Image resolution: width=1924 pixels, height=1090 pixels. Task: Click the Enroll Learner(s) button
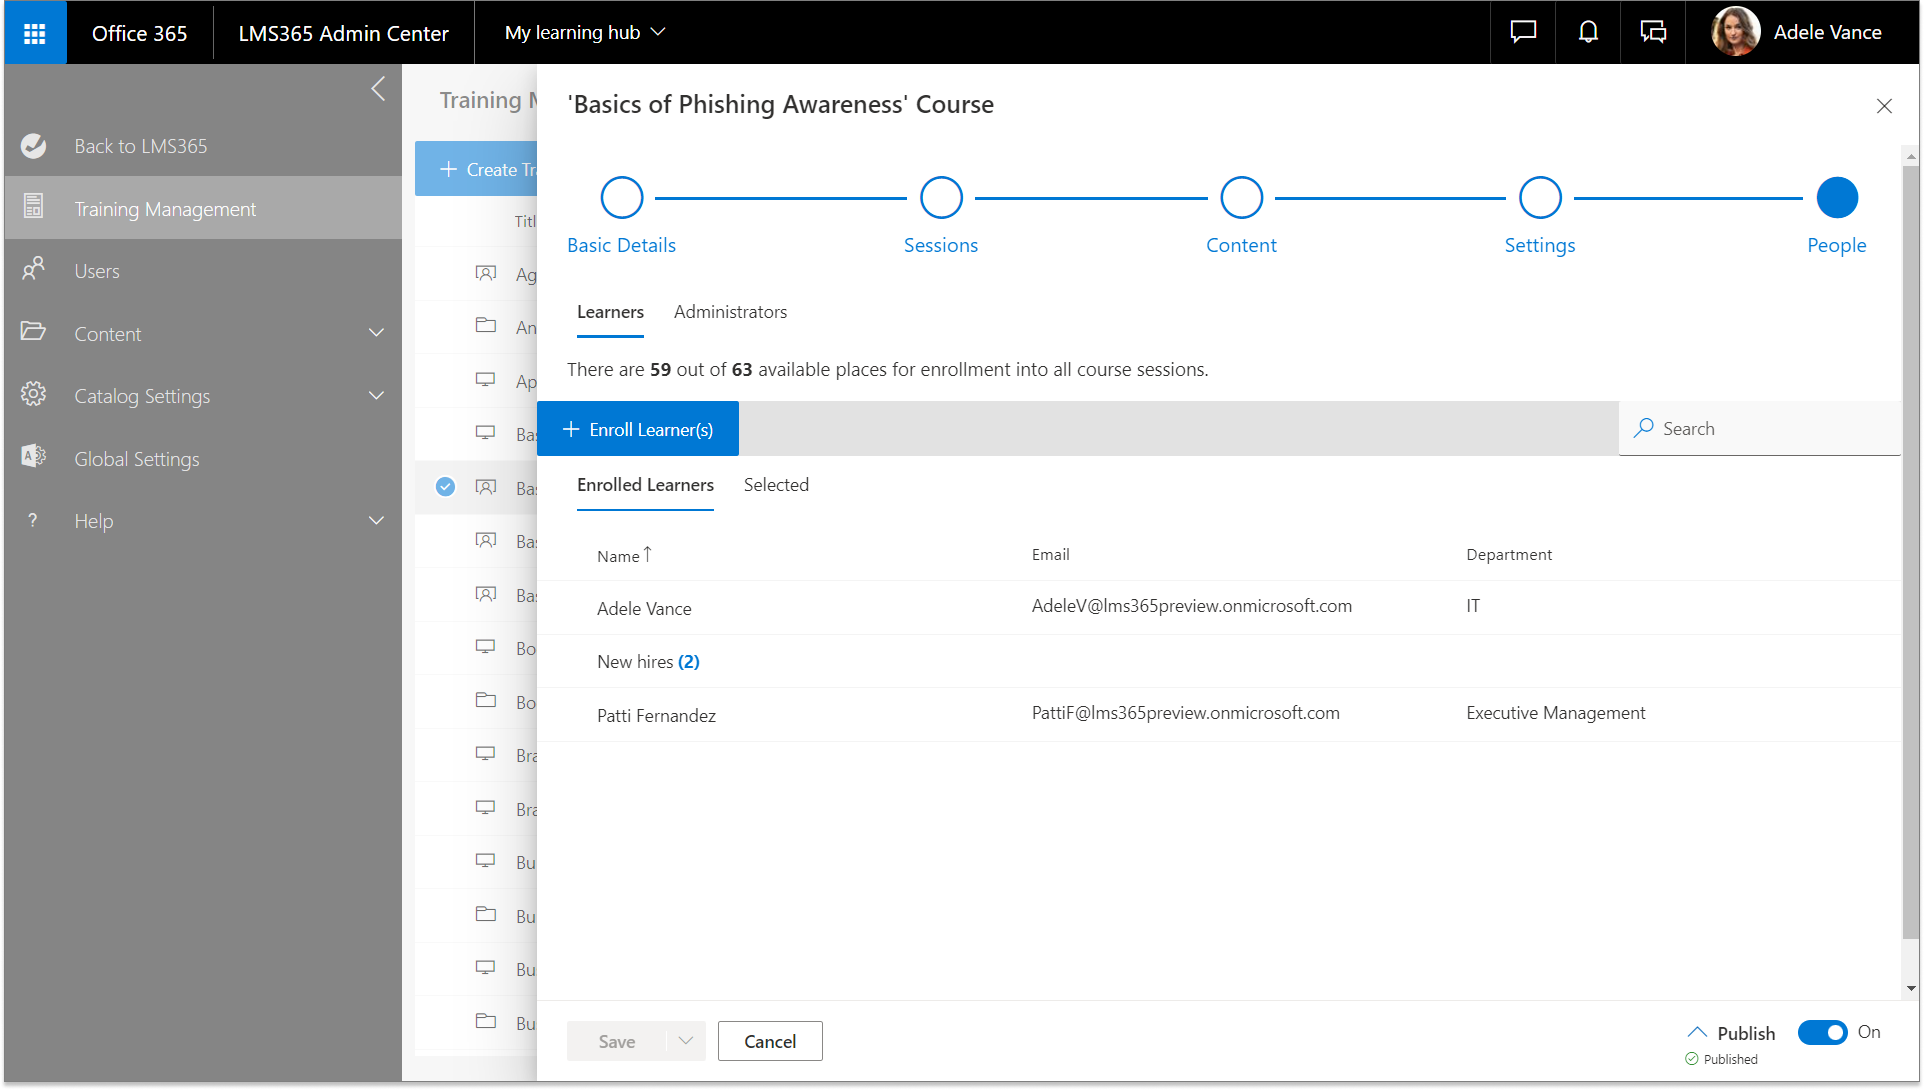coord(638,429)
